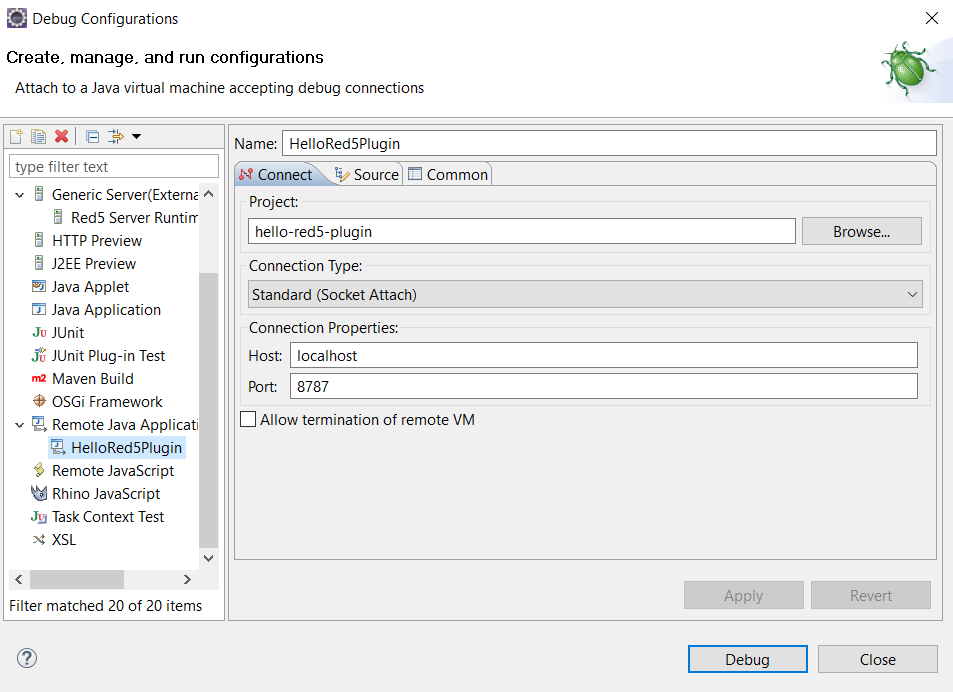Click the Java Application icon
This screenshot has height=692, width=953.
point(39,310)
